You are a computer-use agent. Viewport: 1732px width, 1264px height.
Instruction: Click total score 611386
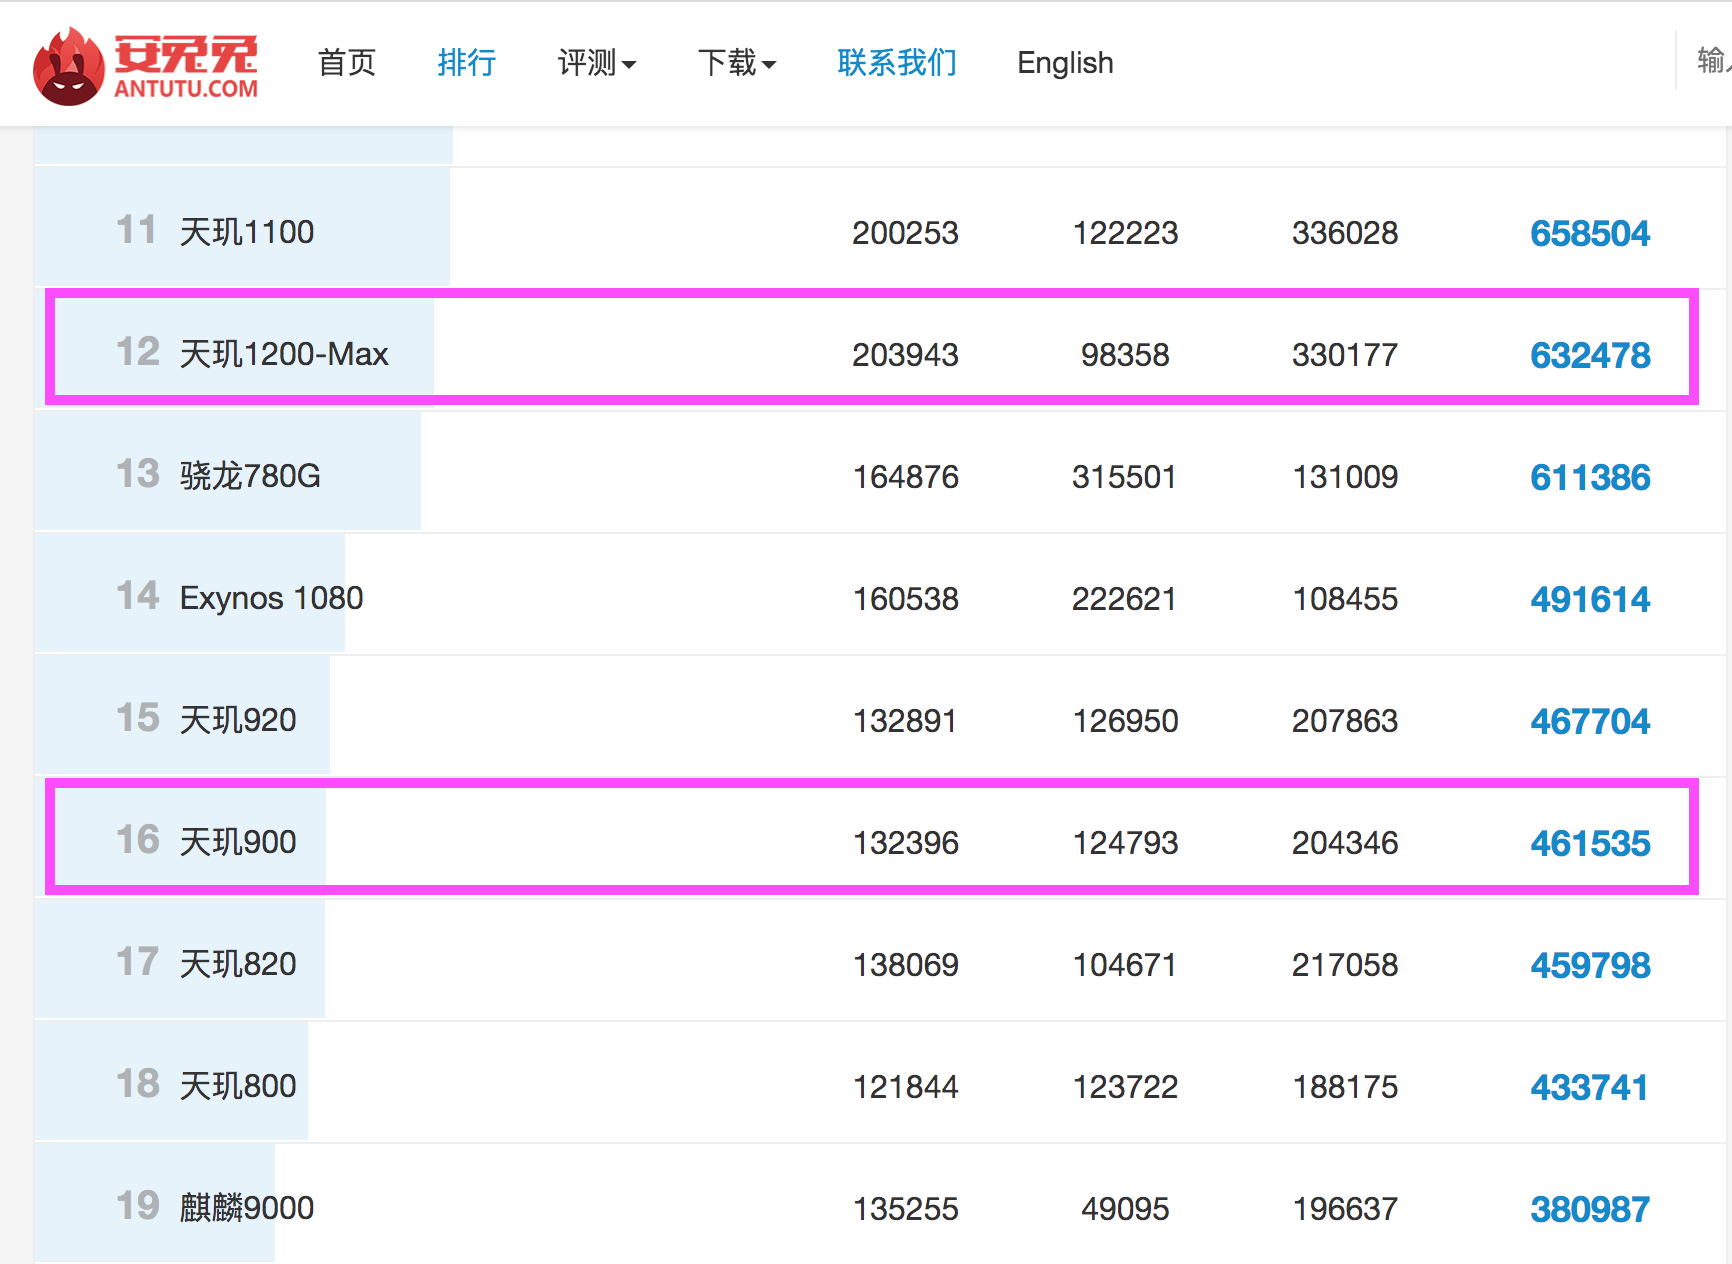(x=1590, y=477)
